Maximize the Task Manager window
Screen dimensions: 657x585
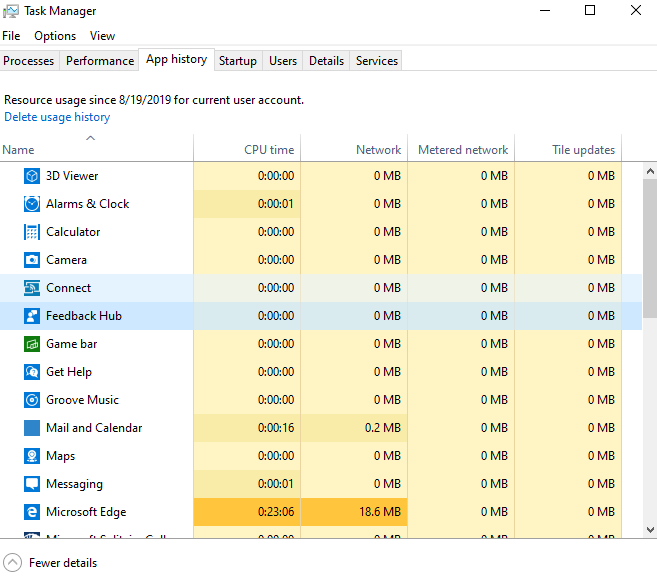pos(590,10)
